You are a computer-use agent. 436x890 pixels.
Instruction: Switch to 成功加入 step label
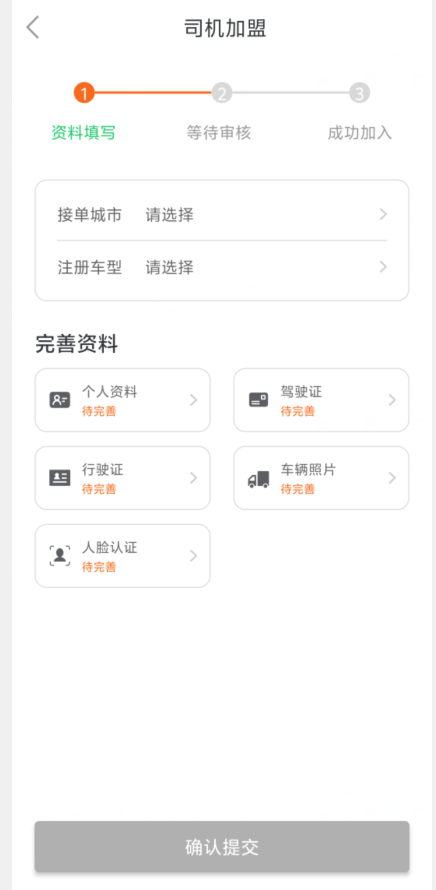click(x=359, y=133)
